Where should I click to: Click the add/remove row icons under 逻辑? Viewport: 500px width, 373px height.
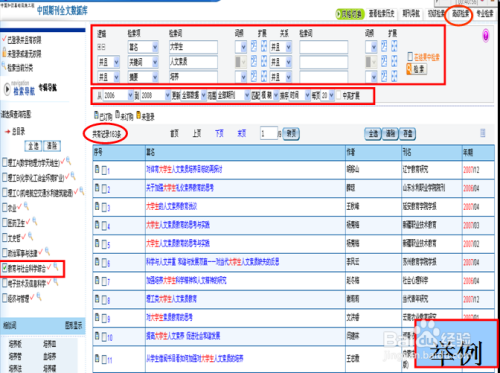click(101, 47)
